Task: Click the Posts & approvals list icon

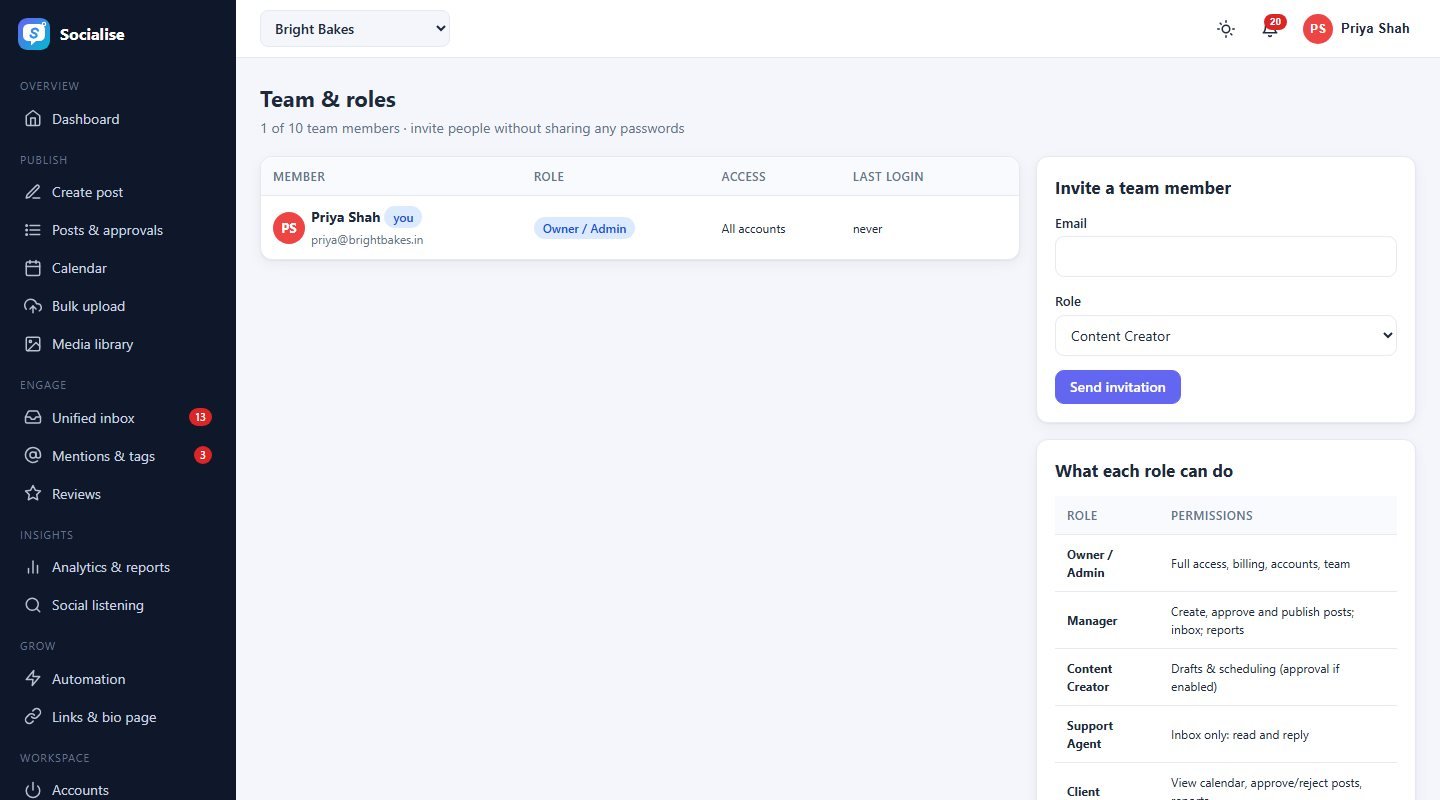Action: (x=33, y=230)
